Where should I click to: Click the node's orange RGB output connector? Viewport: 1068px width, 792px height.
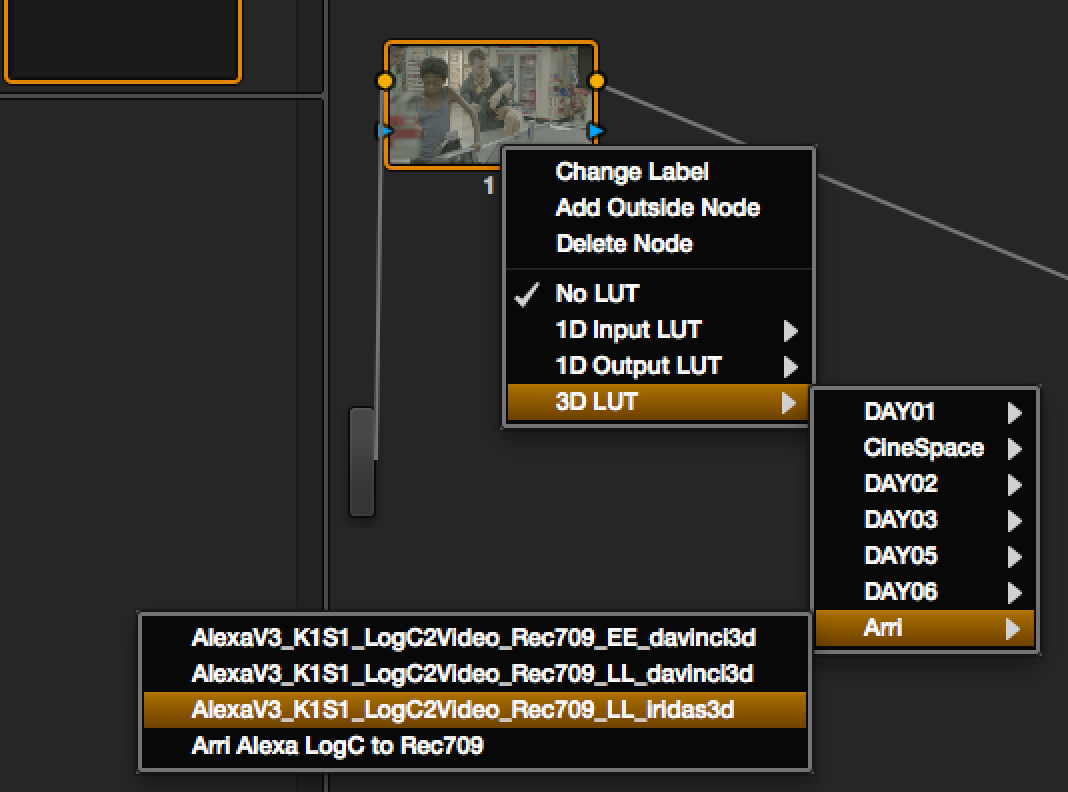(597, 81)
